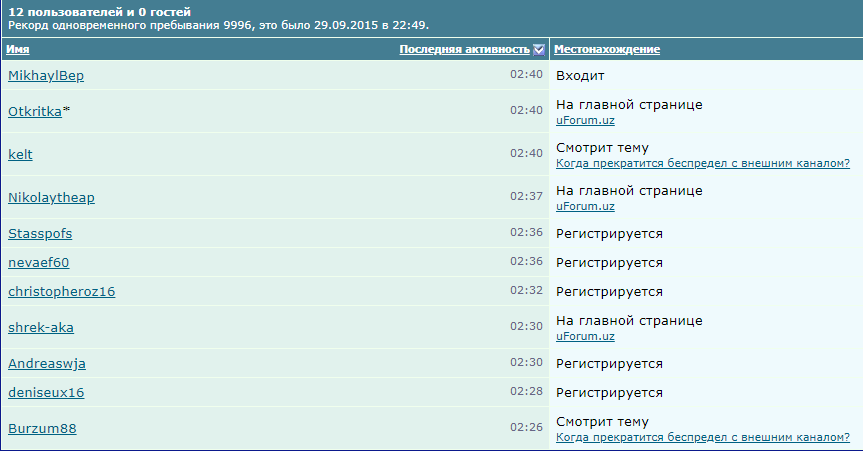Open the Otkritka user profile
The image size is (863, 453).
click(x=35, y=111)
